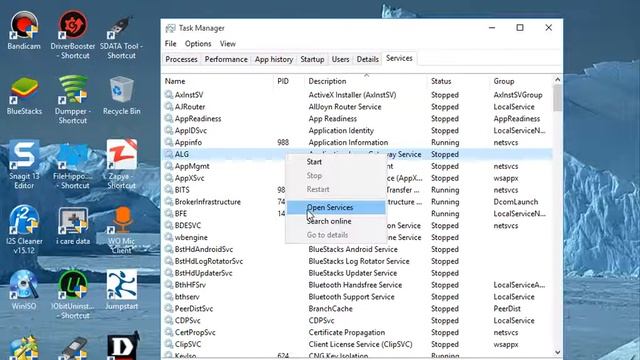Launch WO Mic Client icon
The width and height of the screenshot is (640, 360).
pos(121,230)
